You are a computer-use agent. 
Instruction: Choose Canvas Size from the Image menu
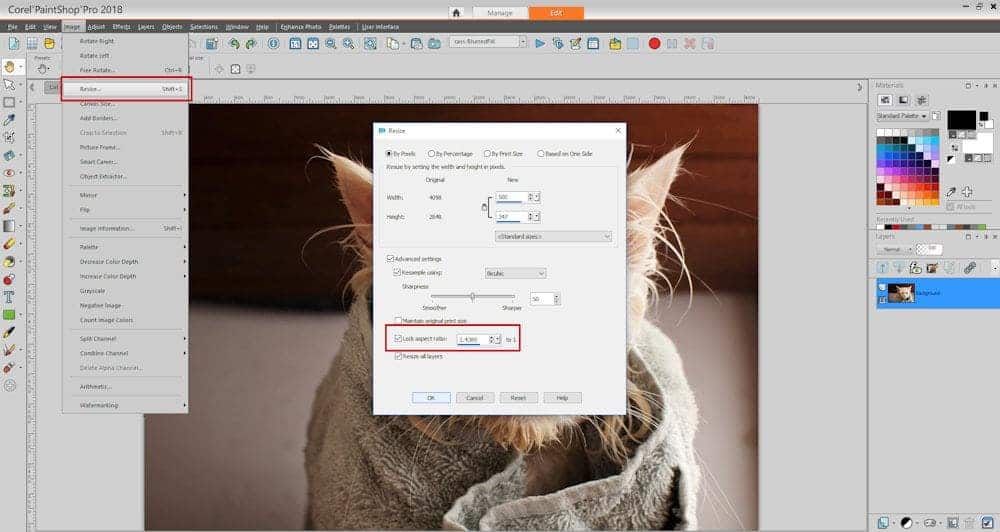tap(98, 103)
